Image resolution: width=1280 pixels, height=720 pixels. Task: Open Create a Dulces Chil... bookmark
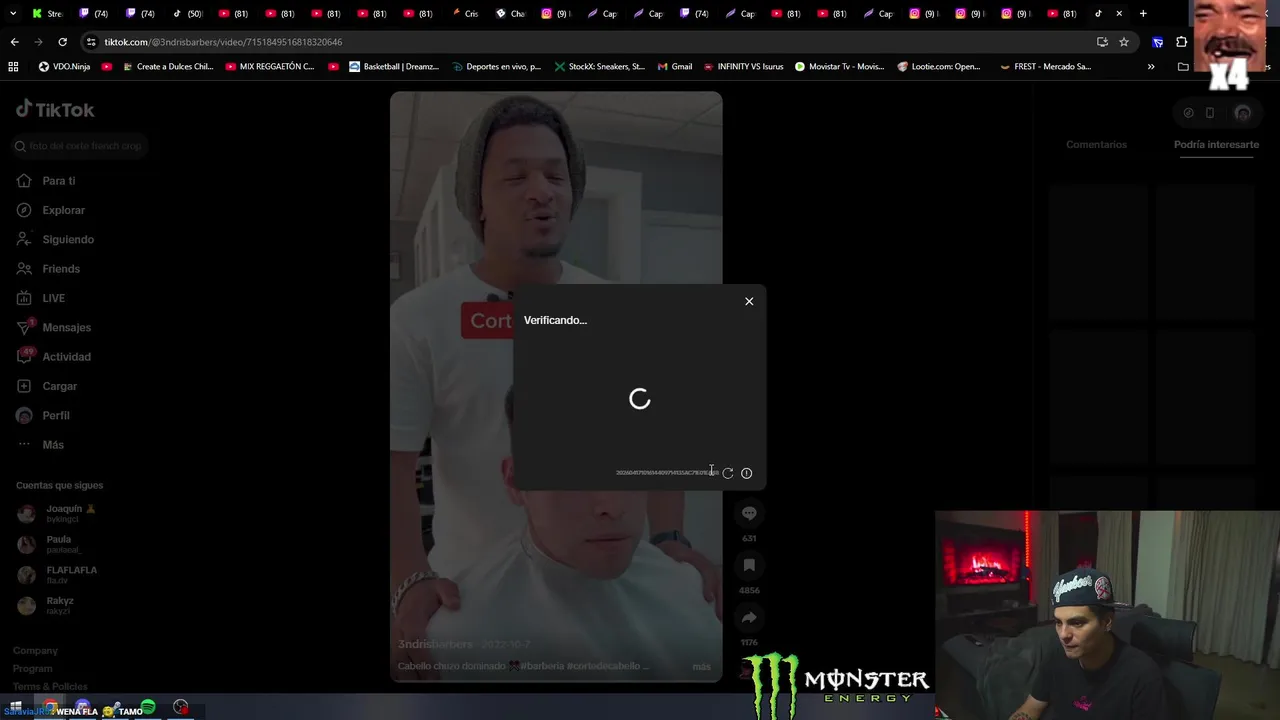tap(167, 67)
